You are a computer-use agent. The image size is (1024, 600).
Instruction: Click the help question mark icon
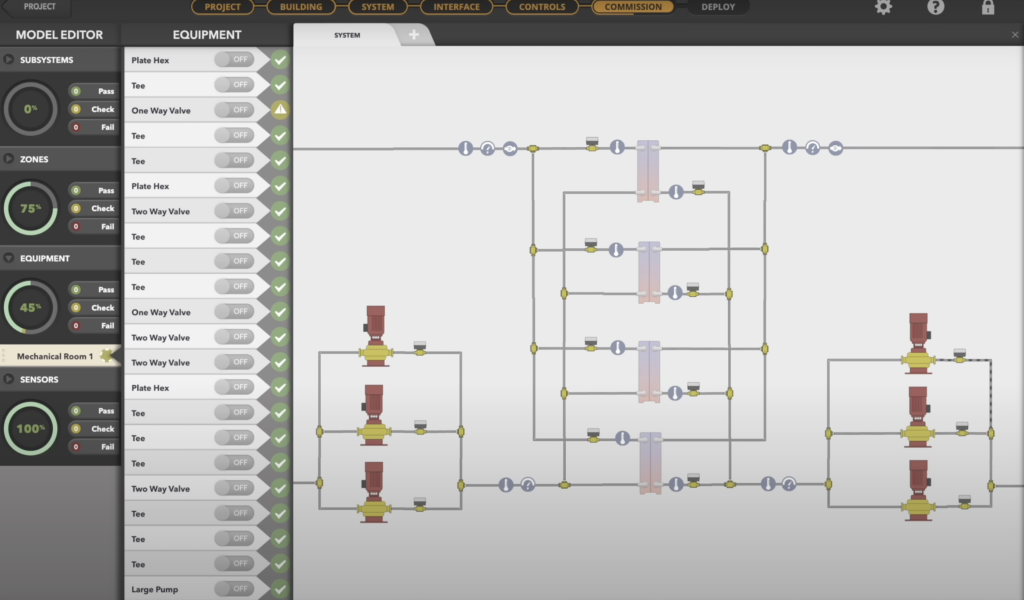tap(935, 7)
